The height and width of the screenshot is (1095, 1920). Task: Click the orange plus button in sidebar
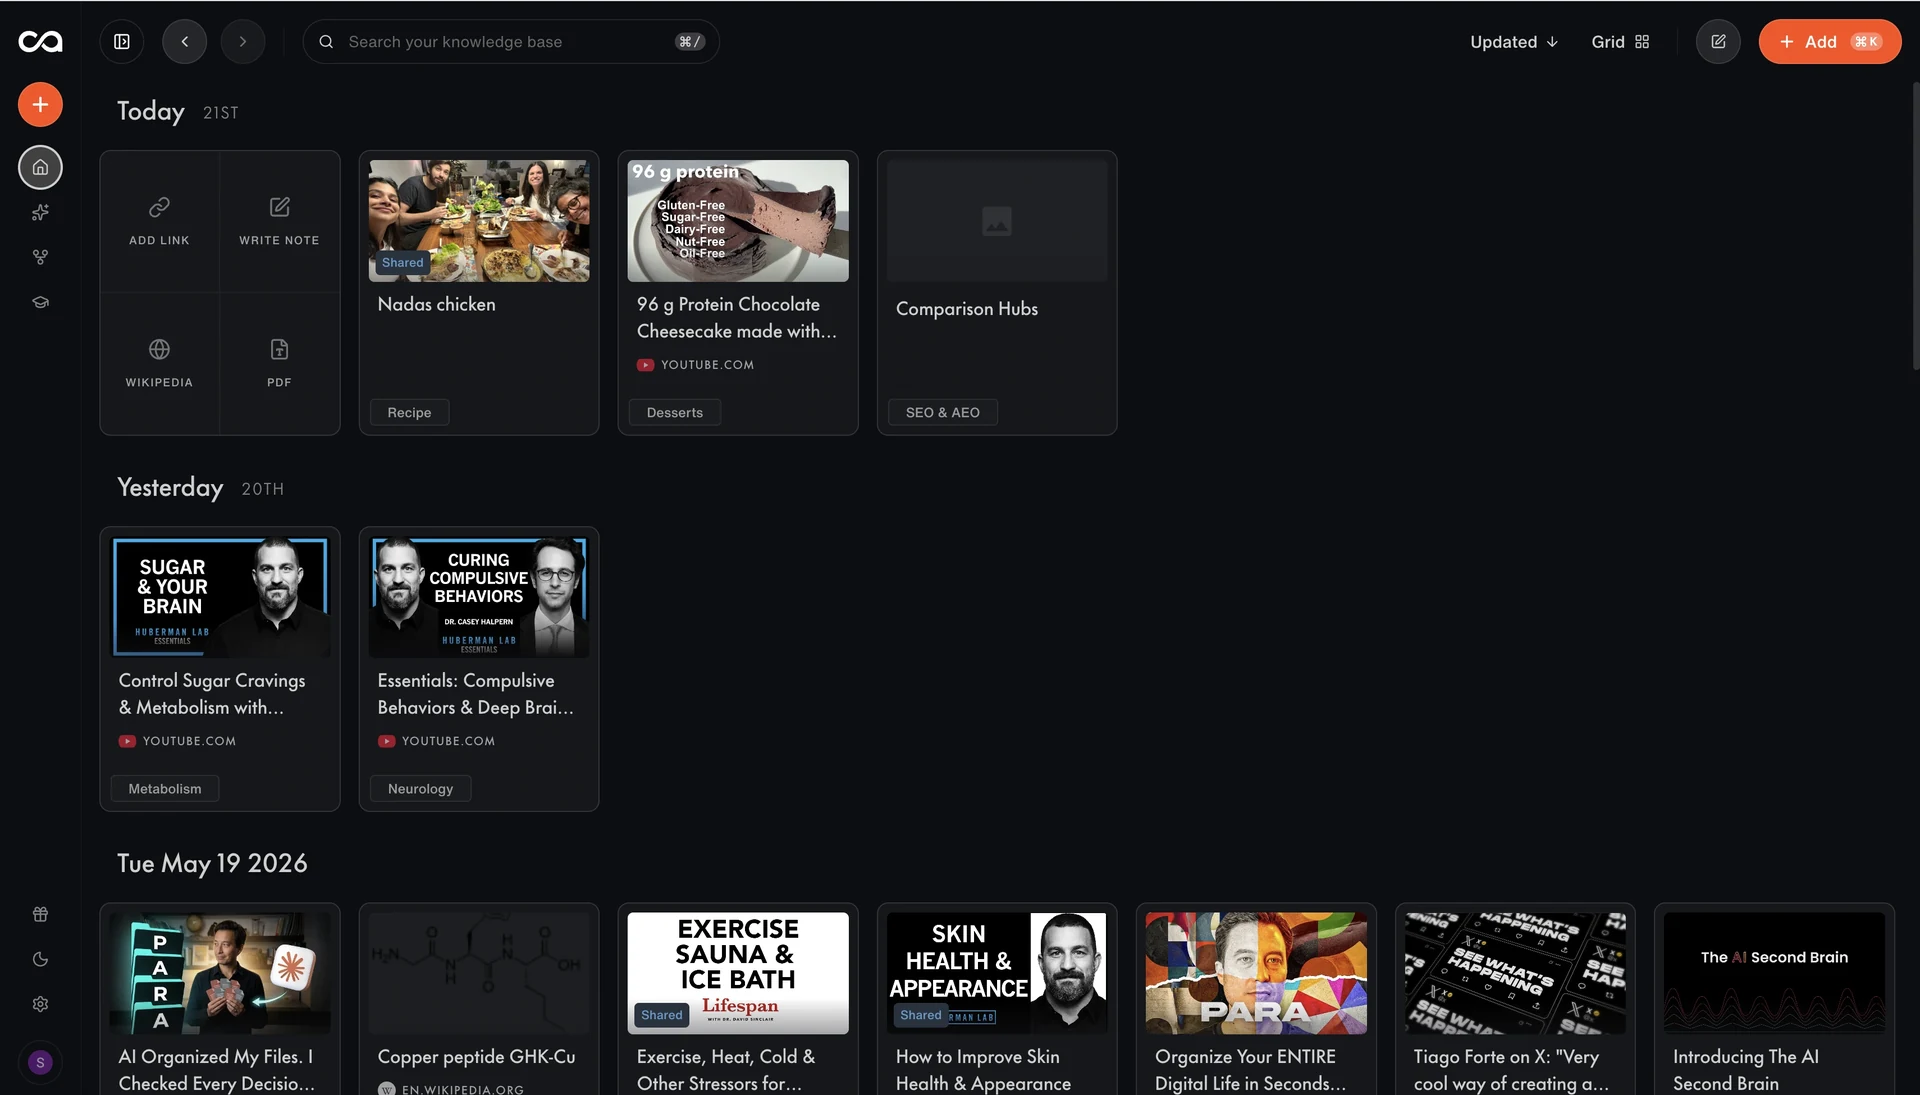click(x=40, y=104)
